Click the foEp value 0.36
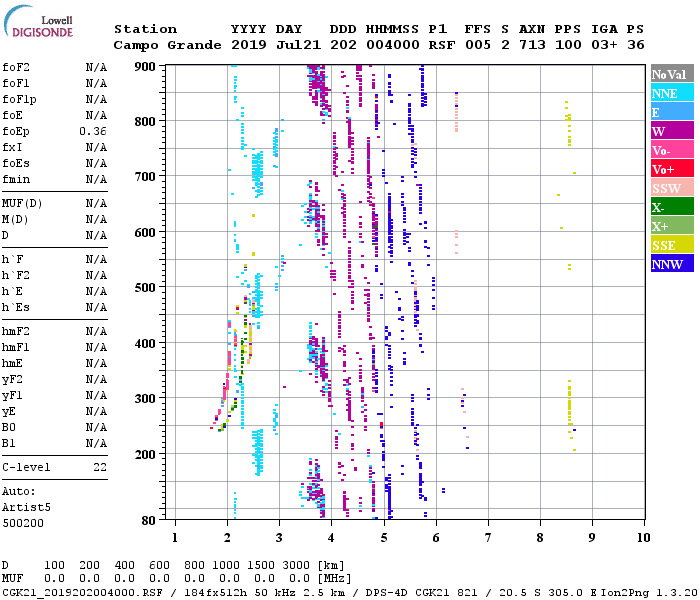This screenshot has width=700, height=600. [x=93, y=131]
